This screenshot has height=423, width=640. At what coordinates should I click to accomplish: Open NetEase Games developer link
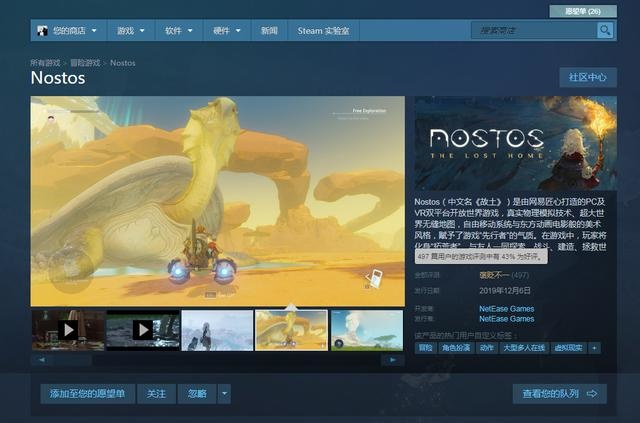pyautogui.click(x=507, y=309)
